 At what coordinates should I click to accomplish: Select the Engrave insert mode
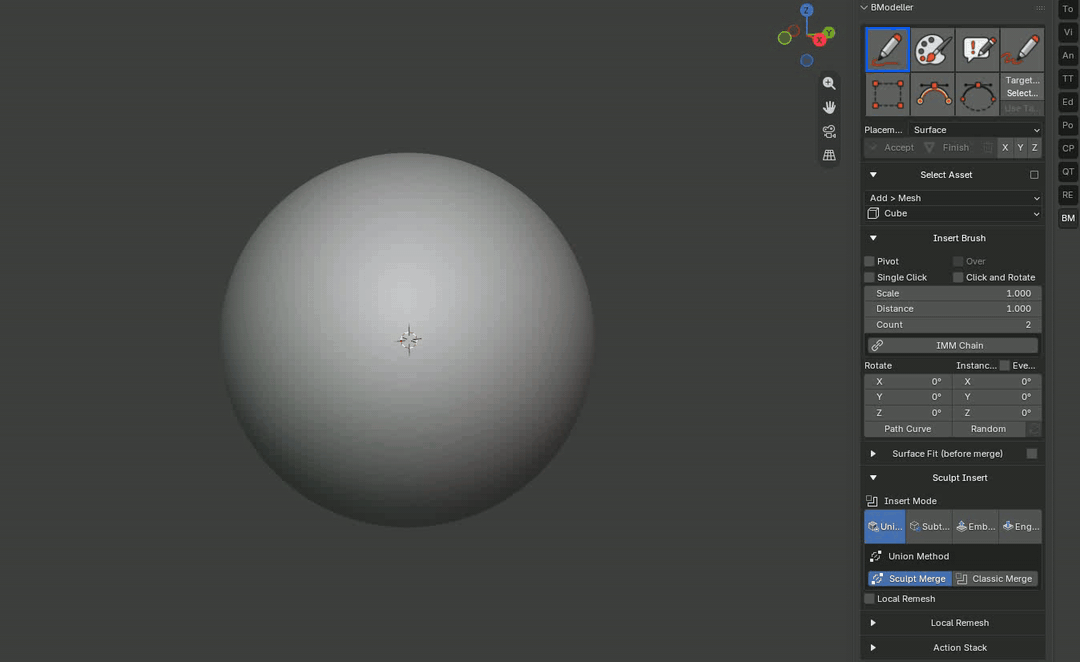[x=1021, y=526]
